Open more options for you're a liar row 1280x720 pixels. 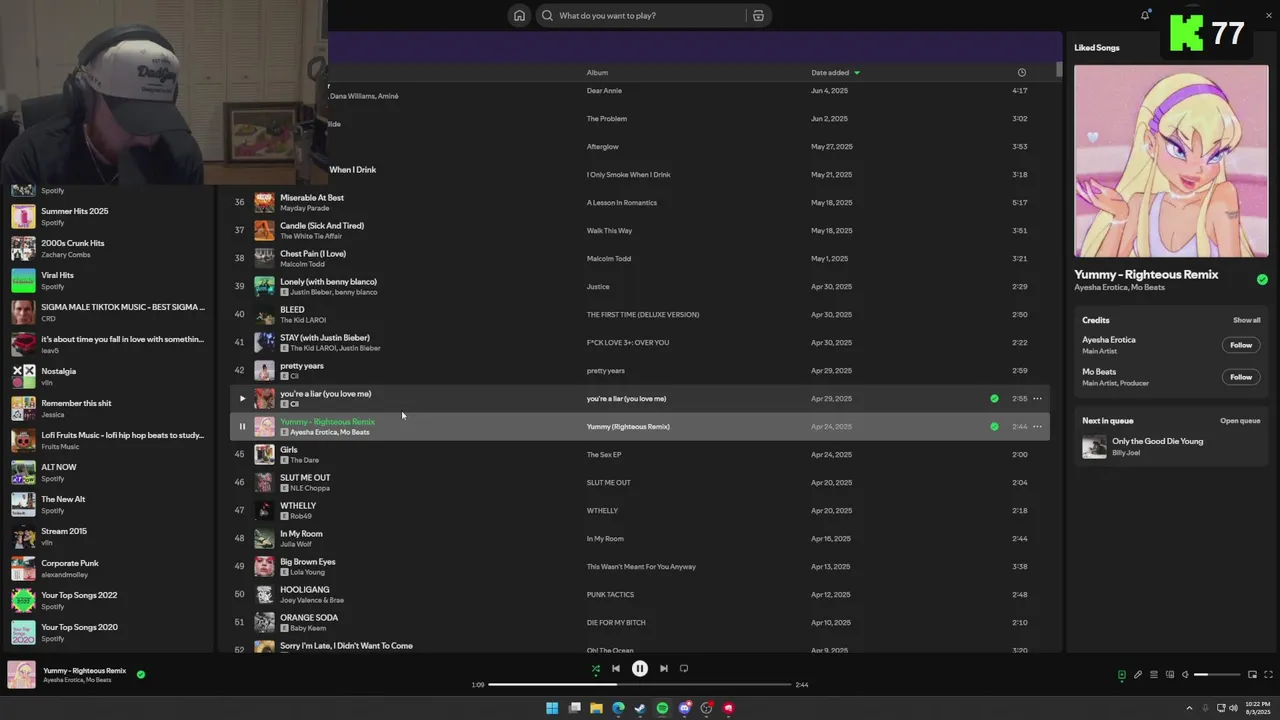(1037, 398)
